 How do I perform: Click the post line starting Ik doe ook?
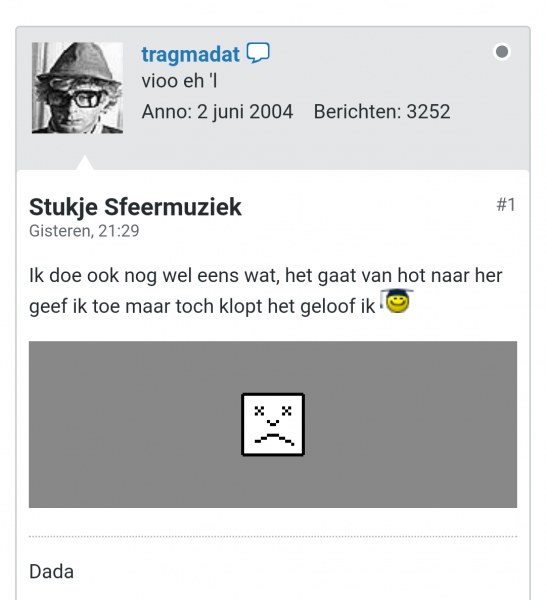266,276
